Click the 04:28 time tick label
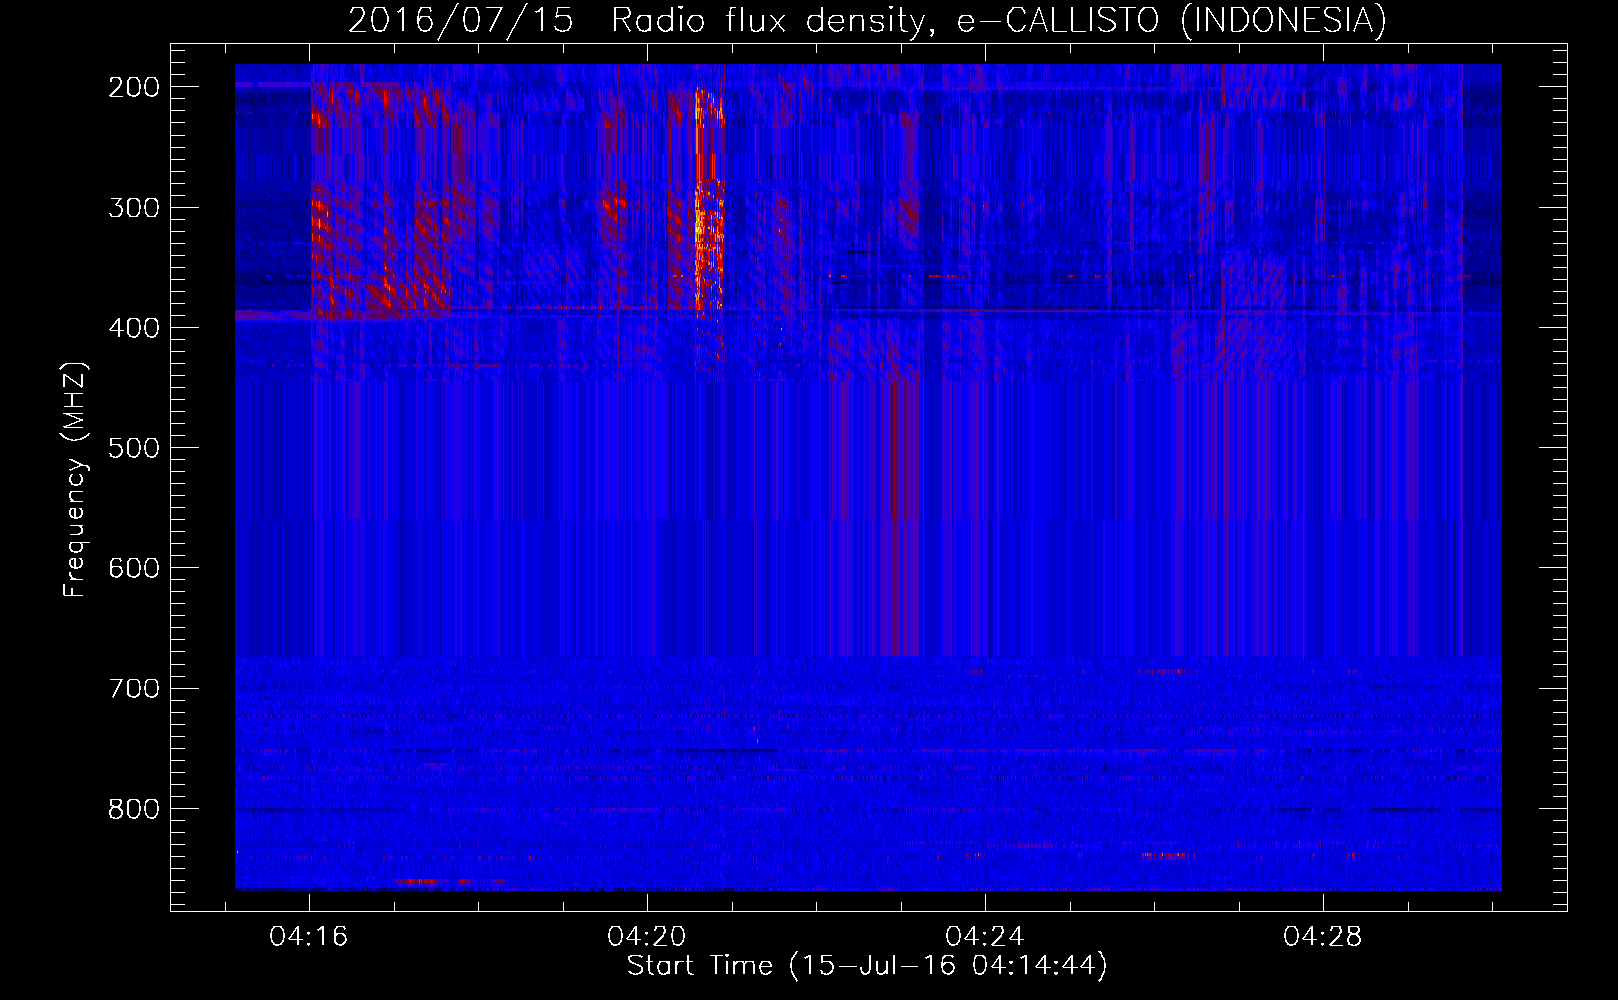This screenshot has height=1000, width=1618. coord(1323,937)
